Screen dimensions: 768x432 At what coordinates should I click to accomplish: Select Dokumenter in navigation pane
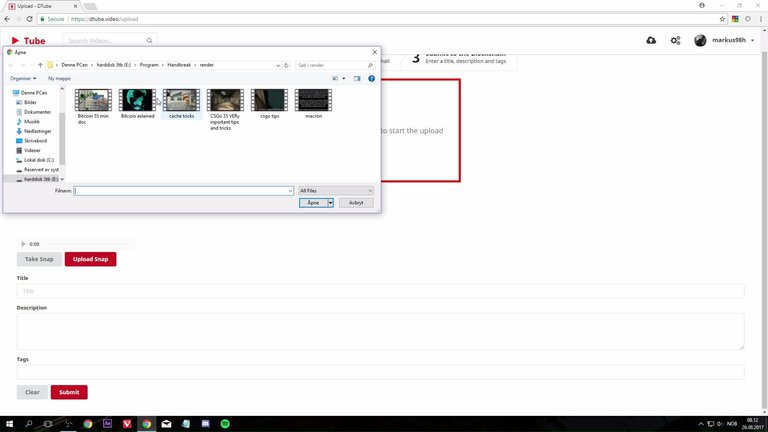(37, 112)
